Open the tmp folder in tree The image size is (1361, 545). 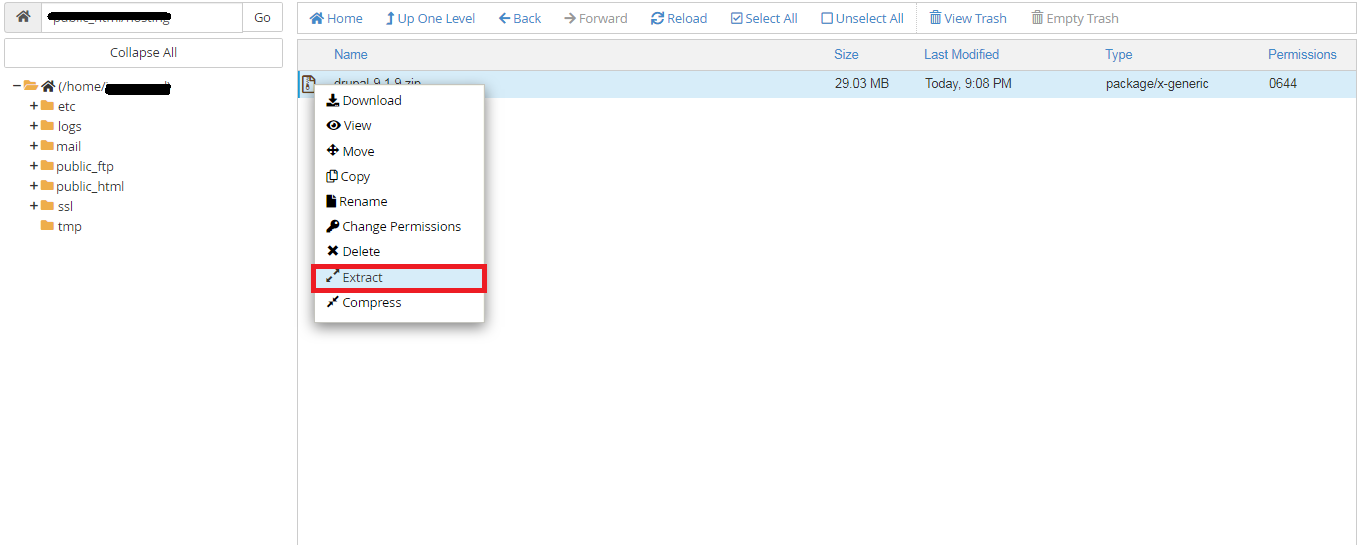click(x=61, y=226)
